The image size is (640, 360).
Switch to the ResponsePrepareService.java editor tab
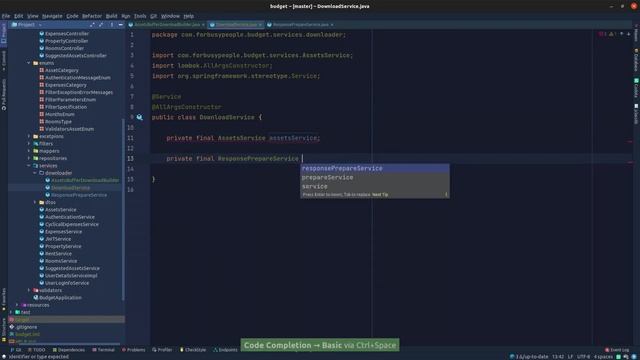[300, 24]
